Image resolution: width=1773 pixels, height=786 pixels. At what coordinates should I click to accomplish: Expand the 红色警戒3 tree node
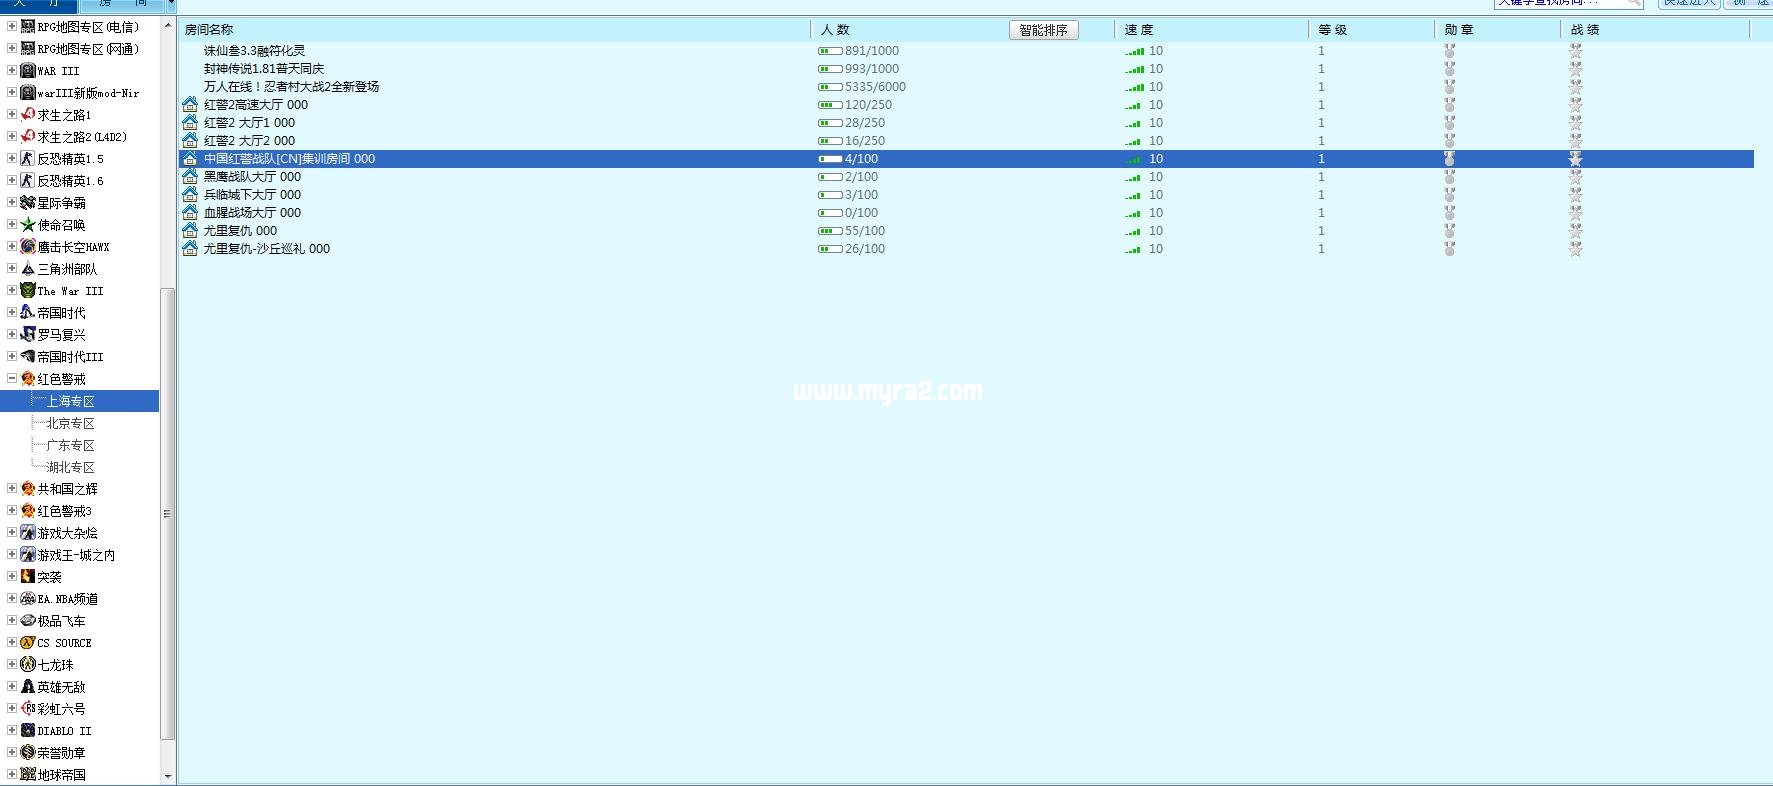12,511
